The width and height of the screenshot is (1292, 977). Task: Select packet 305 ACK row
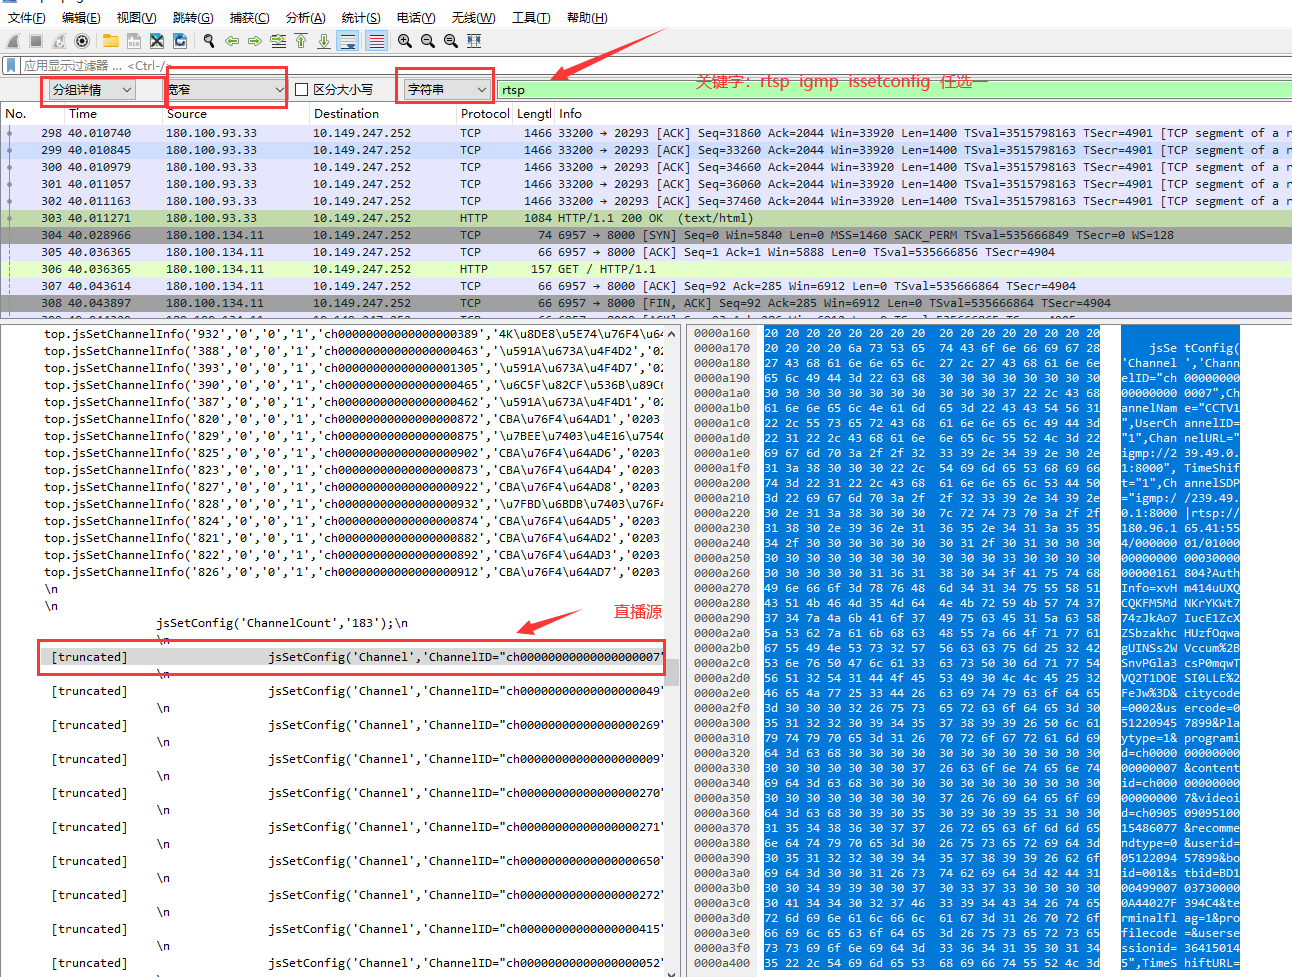click(646, 252)
